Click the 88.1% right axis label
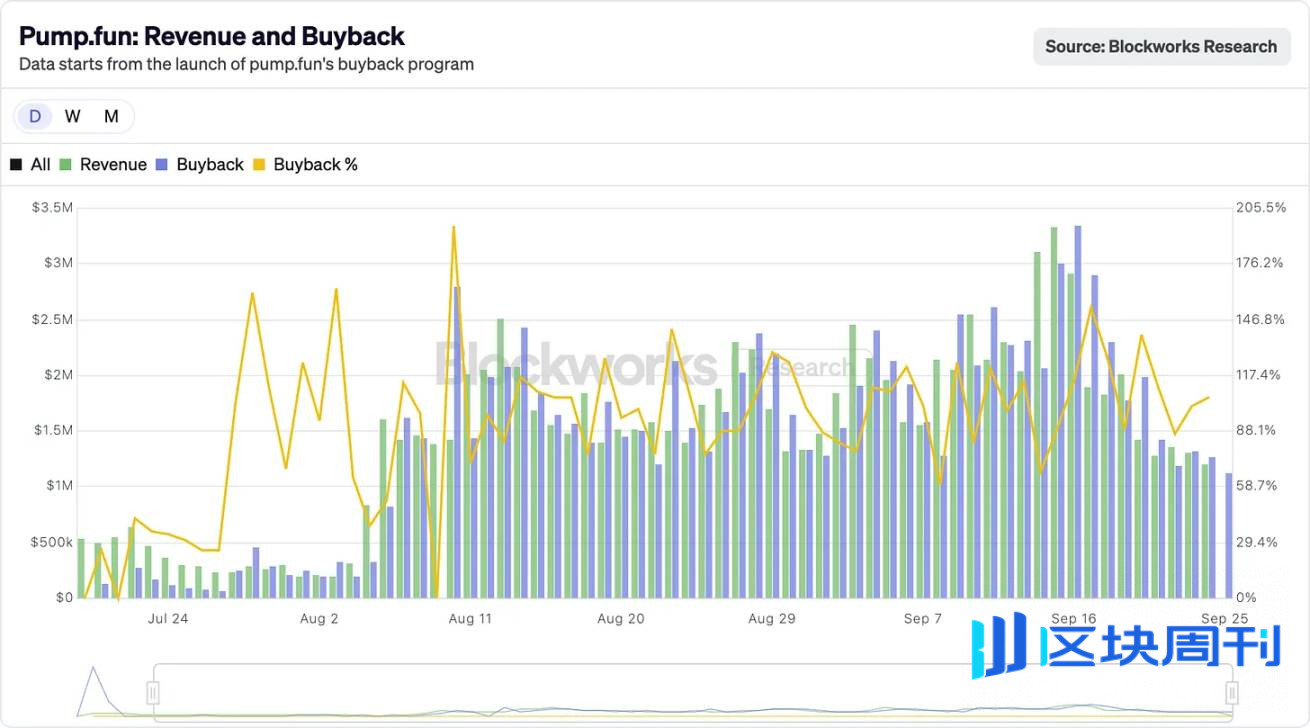 [1258, 430]
